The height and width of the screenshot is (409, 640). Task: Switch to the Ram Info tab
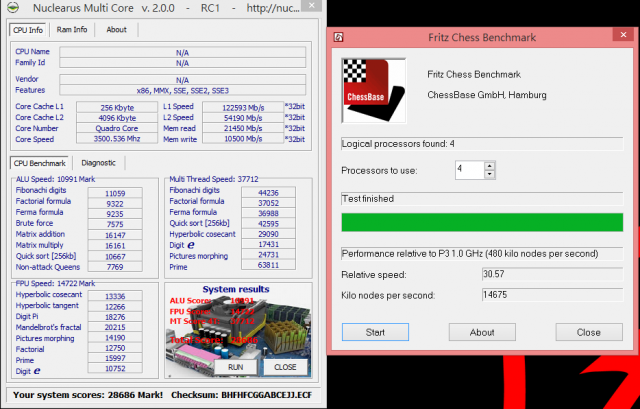pyautogui.click(x=72, y=29)
